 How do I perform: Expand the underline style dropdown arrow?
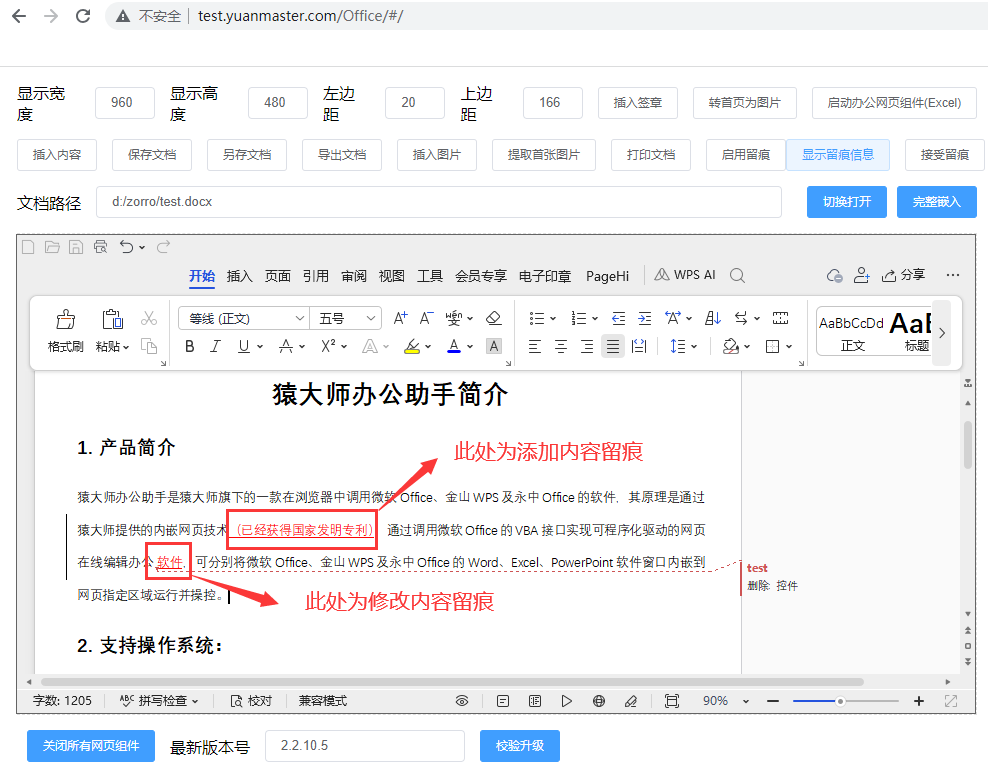pos(260,347)
